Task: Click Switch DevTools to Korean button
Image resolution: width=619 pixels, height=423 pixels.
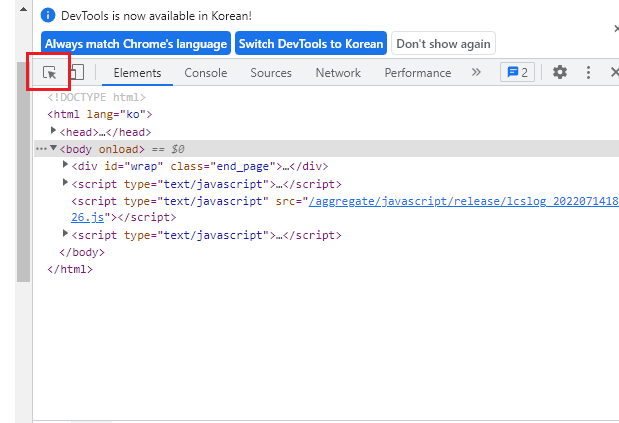Action: [311, 43]
